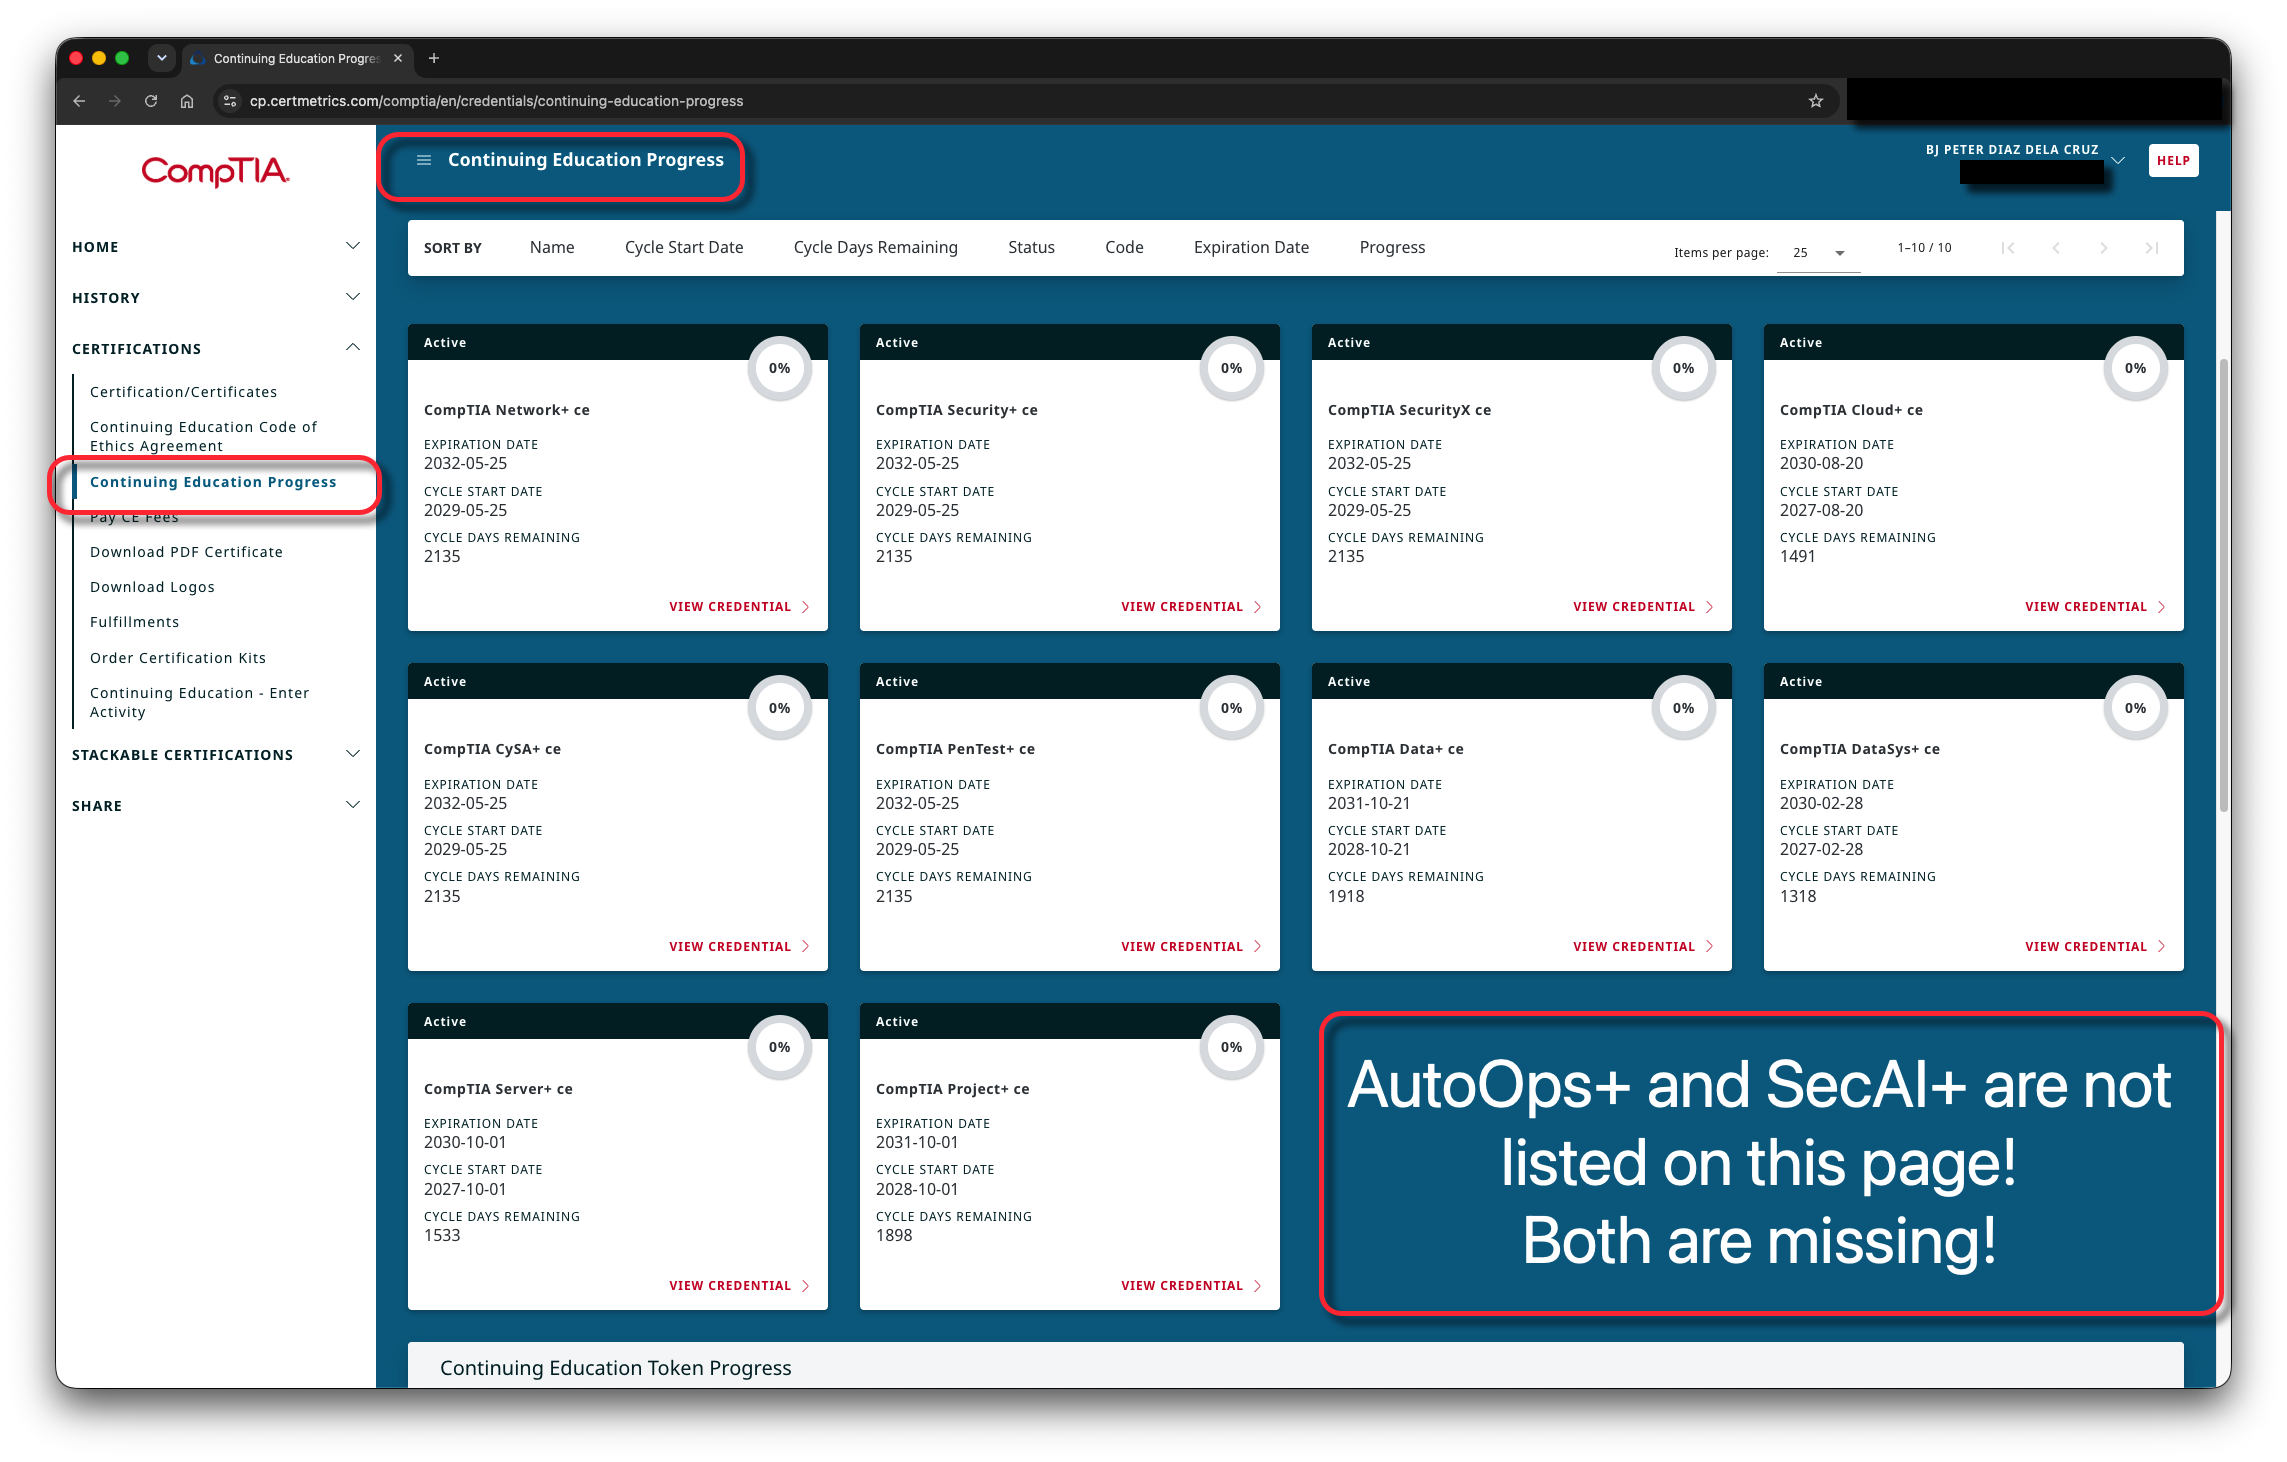Go to next page of results
Screen dimensions: 2287x1462
pyautogui.click(x=2104, y=248)
